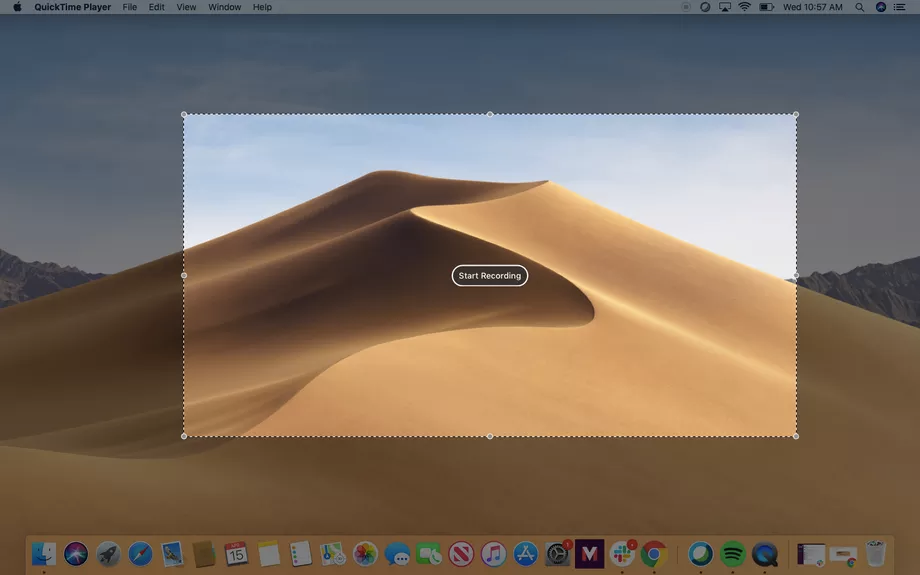The width and height of the screenshot is (920, 575).
Task: Open Slack icon in Dock
Action: 622,554
